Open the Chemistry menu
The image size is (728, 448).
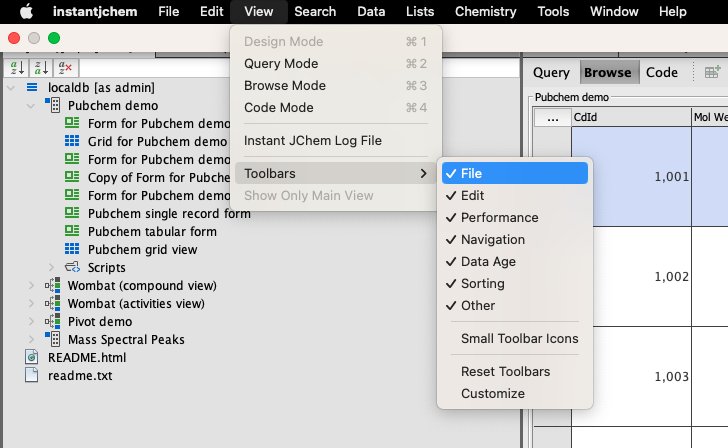pos(485,11)
